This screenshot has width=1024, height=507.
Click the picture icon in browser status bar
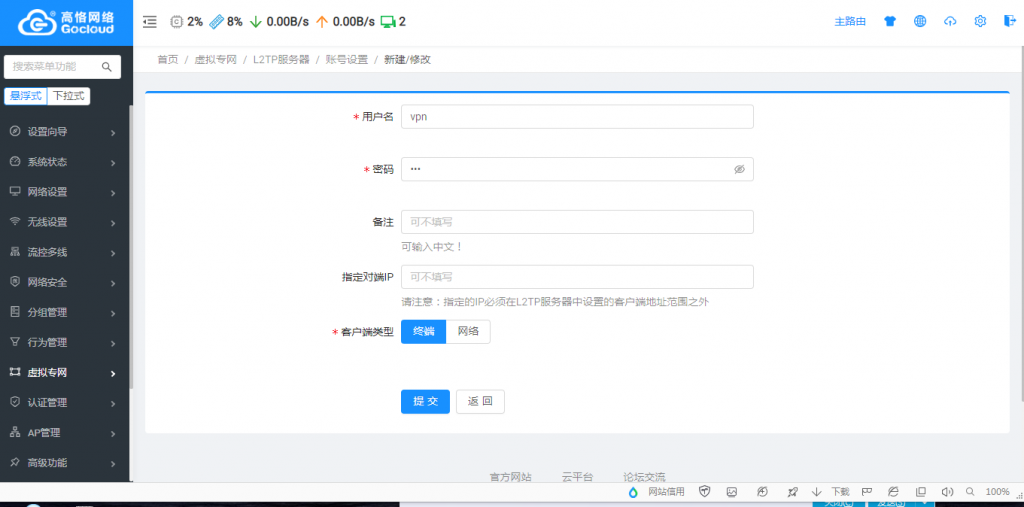point(732,492)
